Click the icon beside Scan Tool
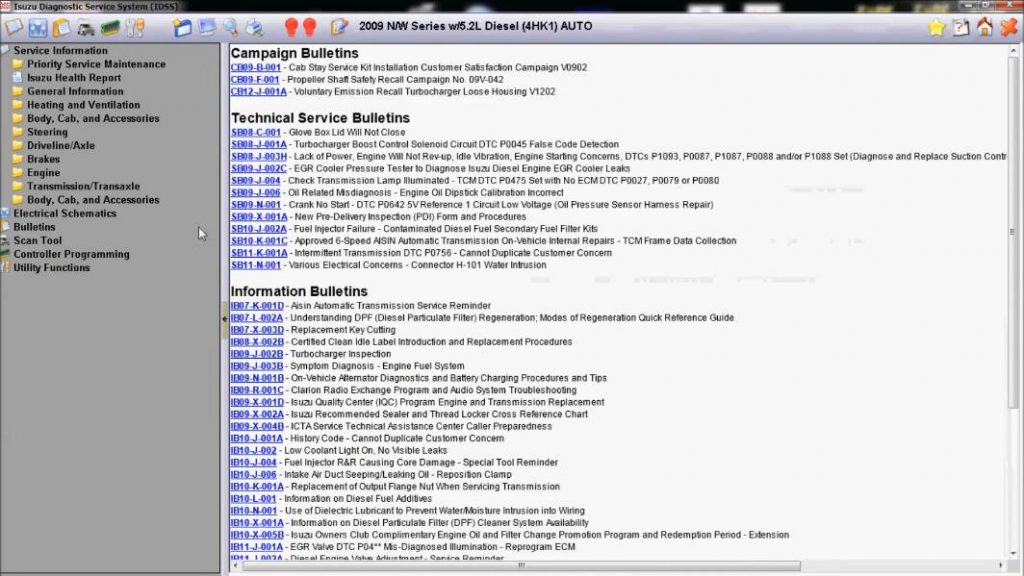 tap(5, 240)
